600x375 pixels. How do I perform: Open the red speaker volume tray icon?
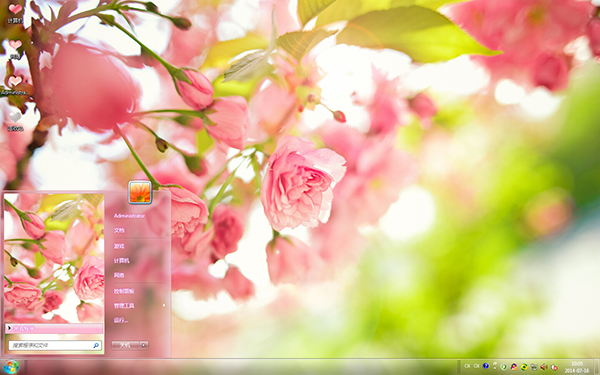(543, 367)
